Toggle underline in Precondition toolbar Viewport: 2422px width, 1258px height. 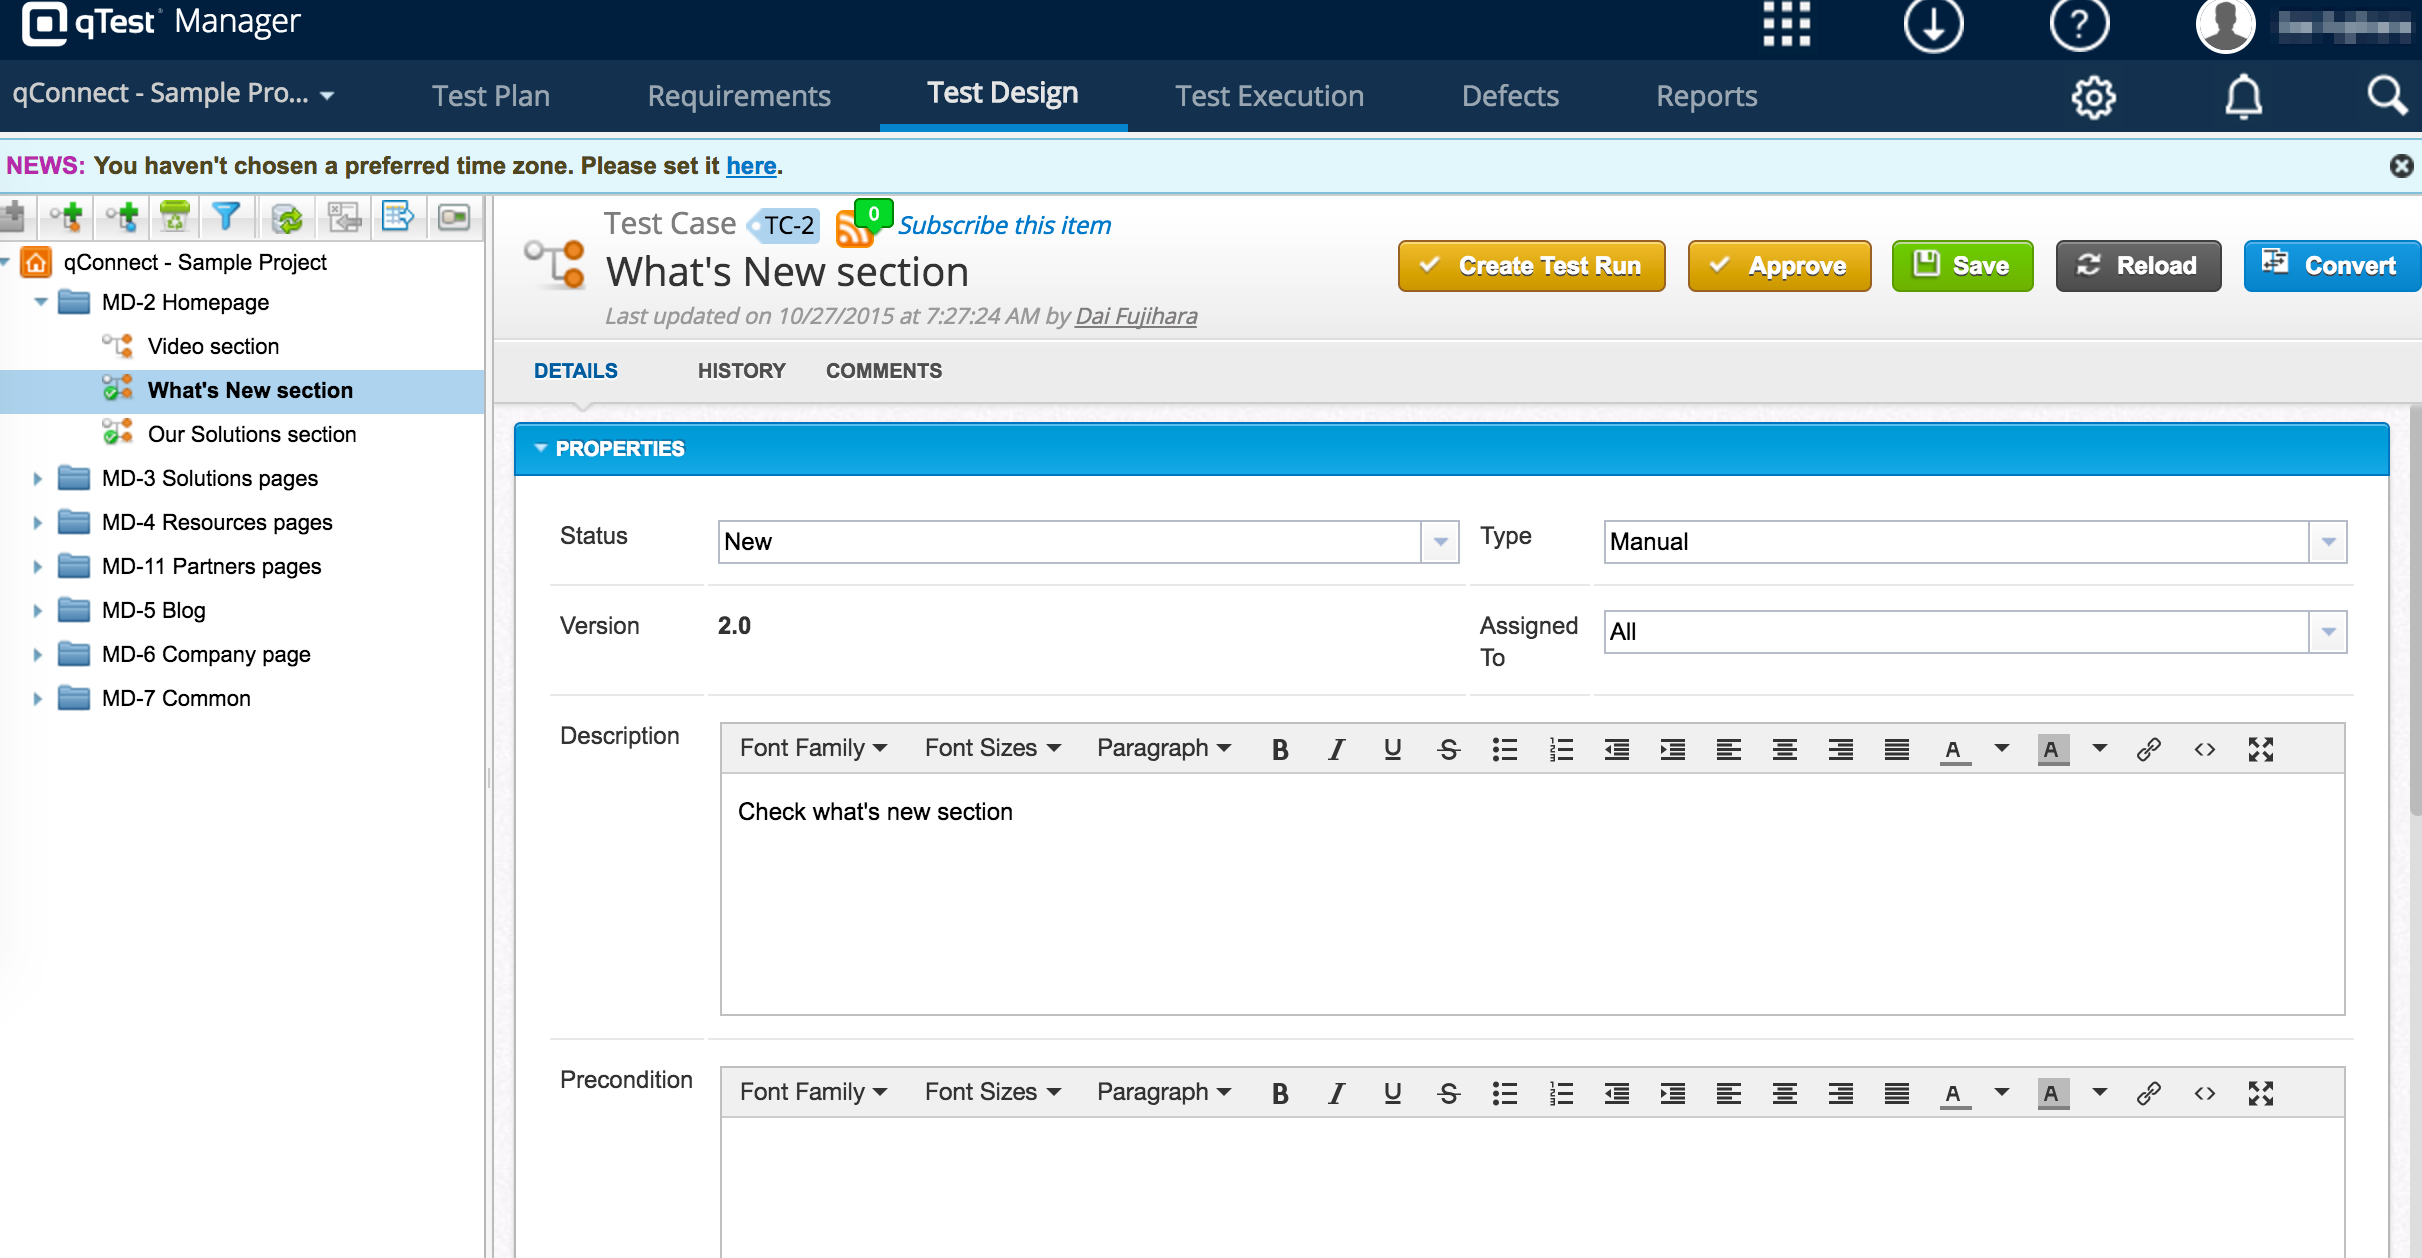click(x=1392, y=1093)
